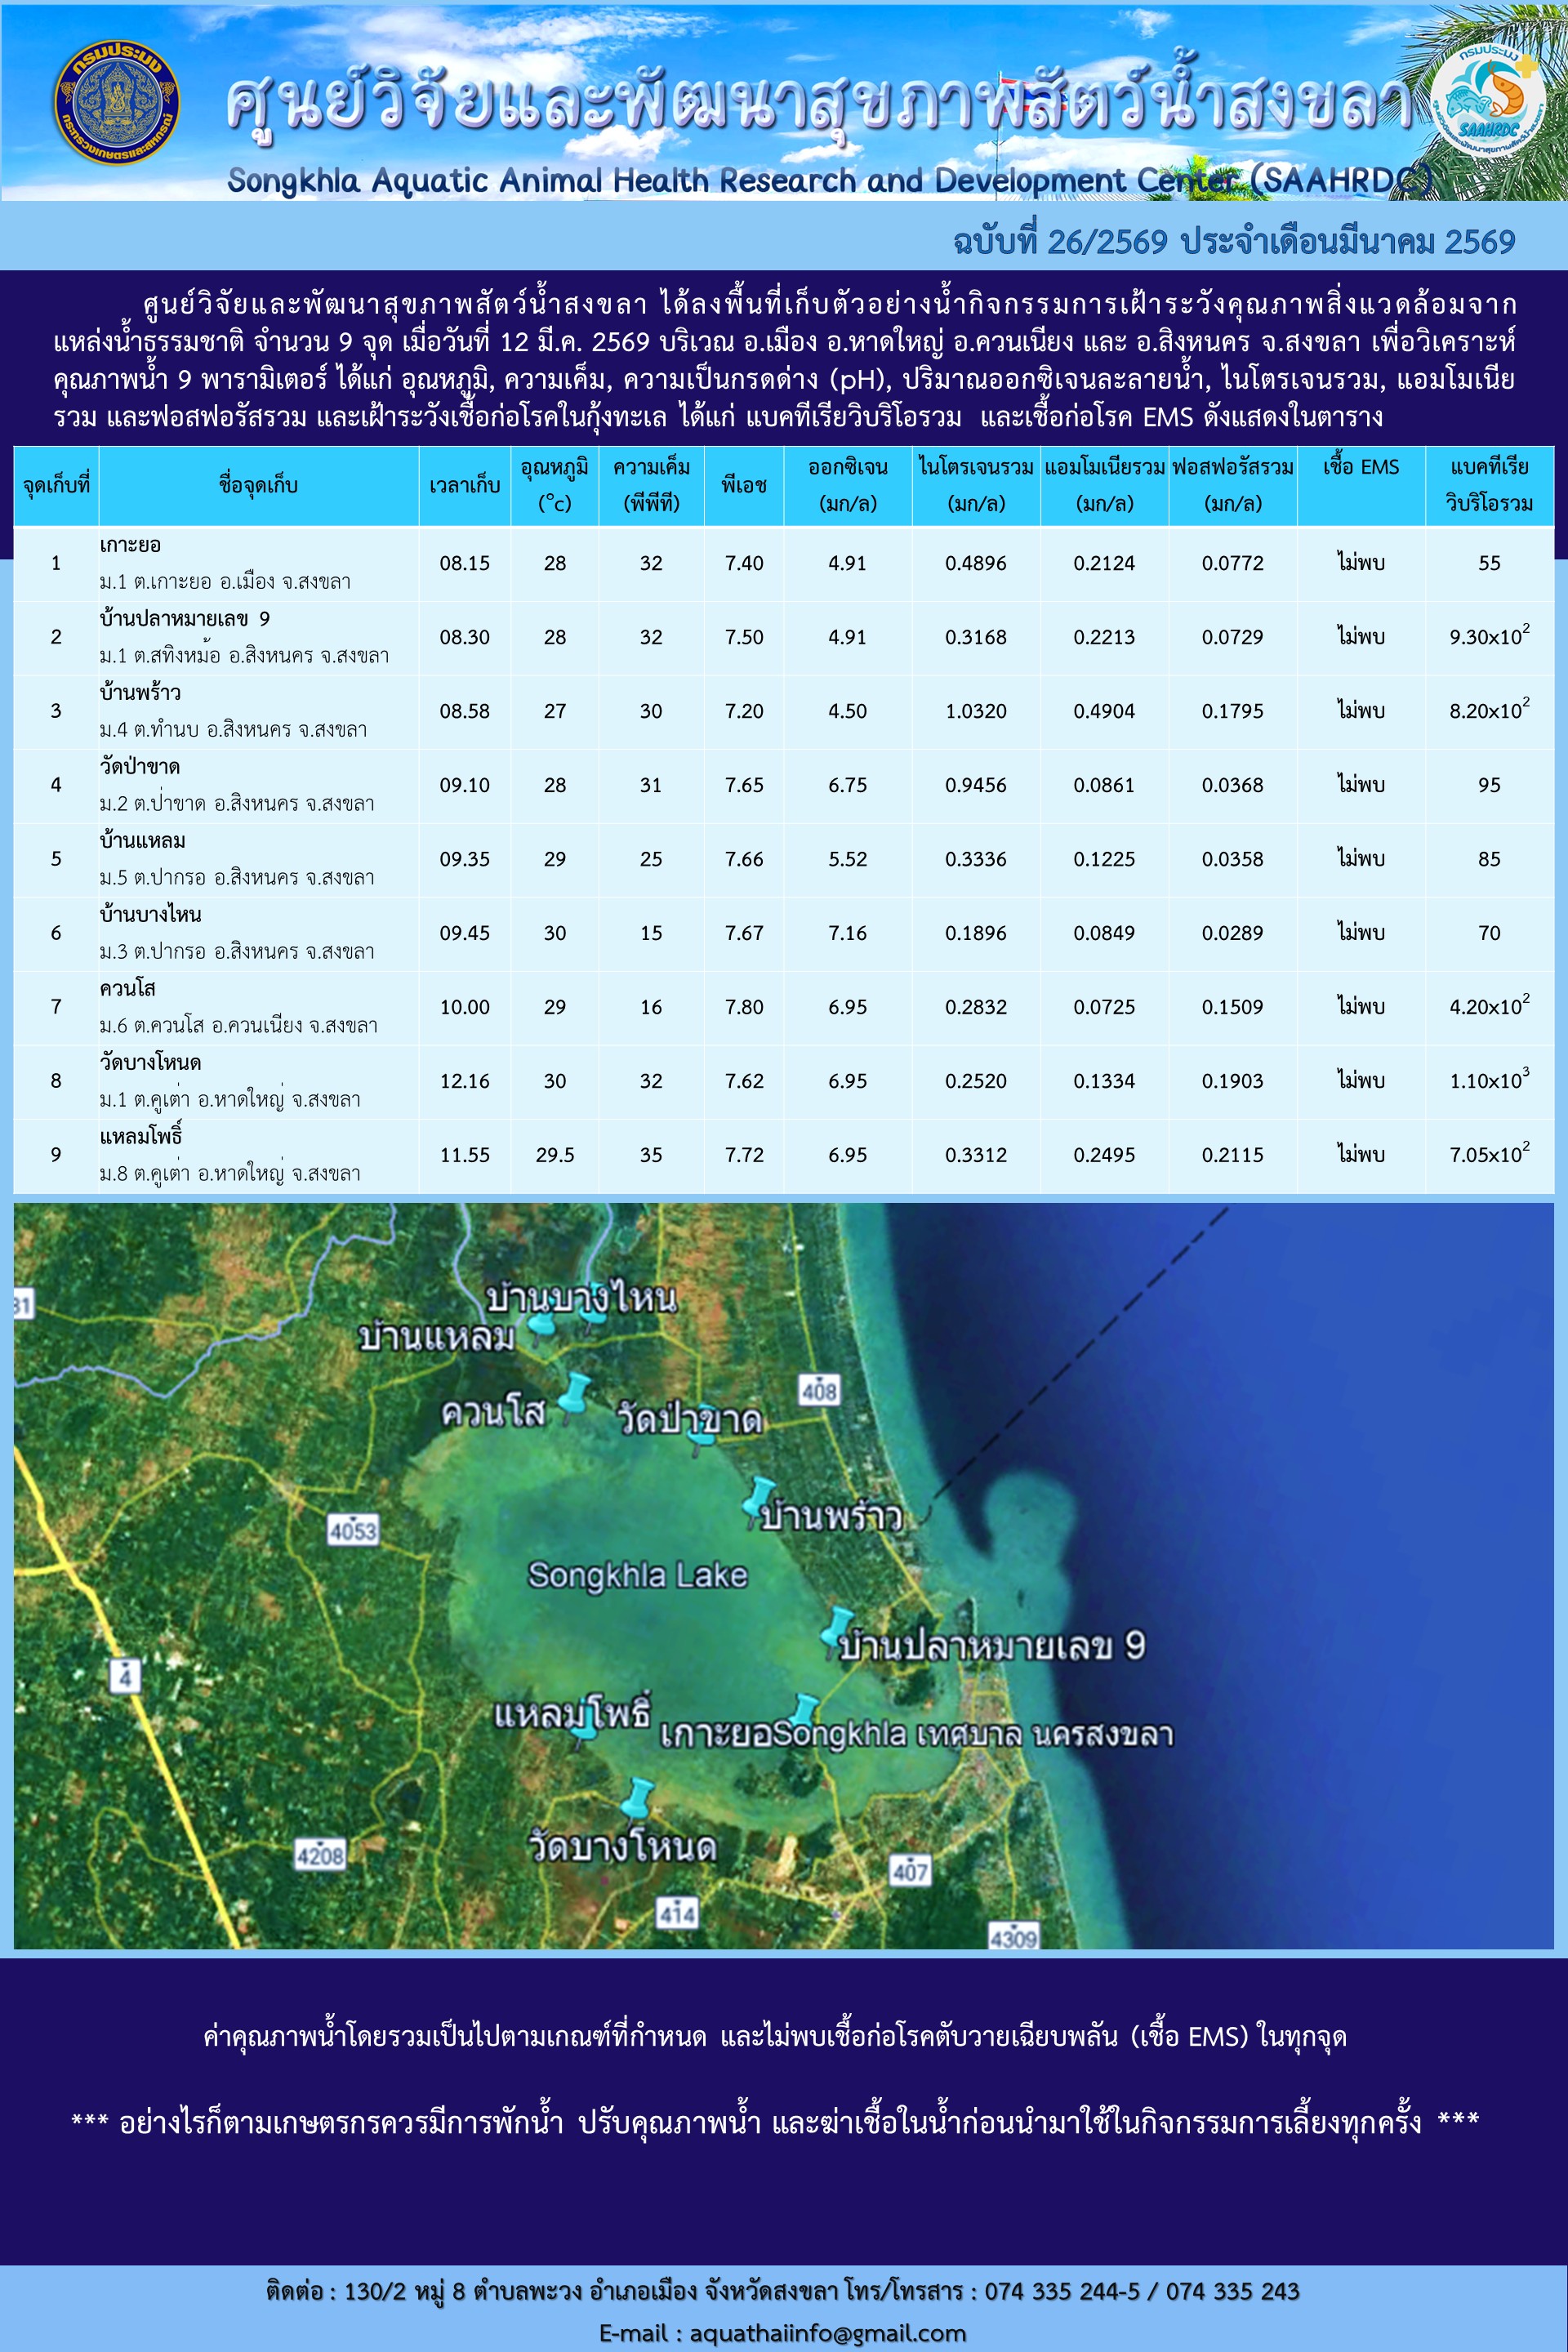The image size is (1568, 2352).
Task: Click the route 407 road marker
Action: (910, 1869)
